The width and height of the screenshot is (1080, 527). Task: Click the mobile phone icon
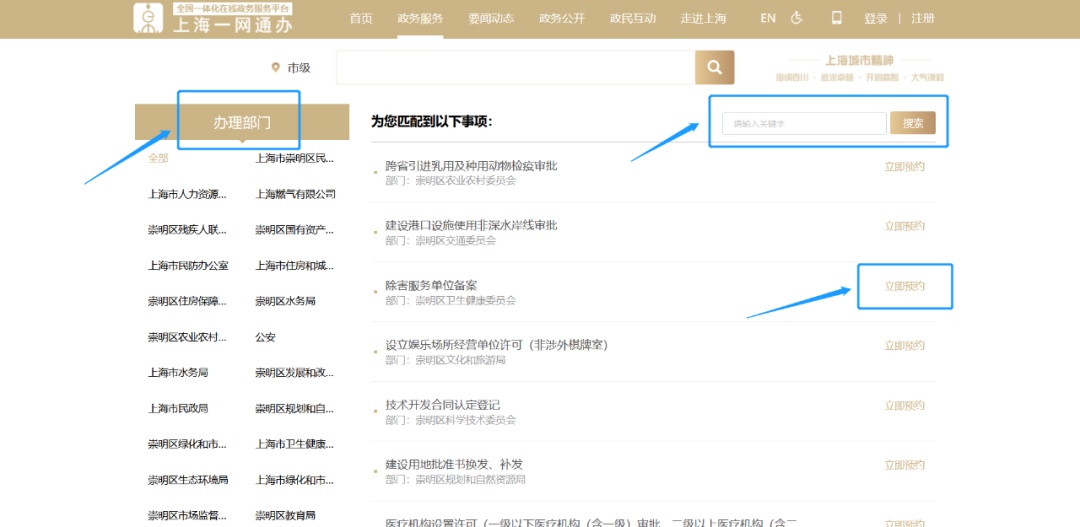pyautogui.click(x=837, y=18)
